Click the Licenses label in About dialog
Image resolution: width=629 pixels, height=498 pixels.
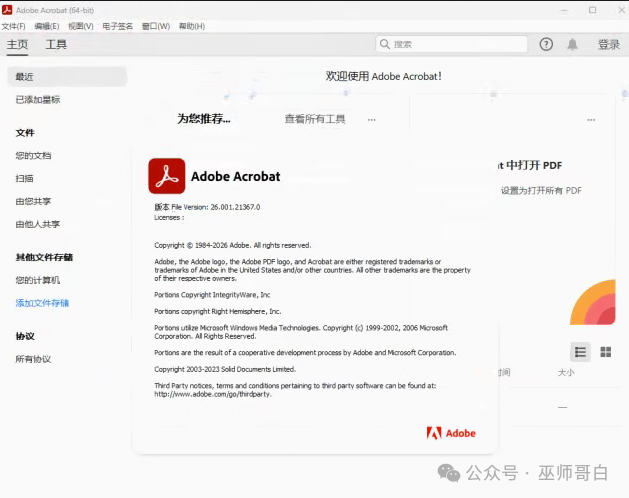pyautogui.click(x=169, y=217)
